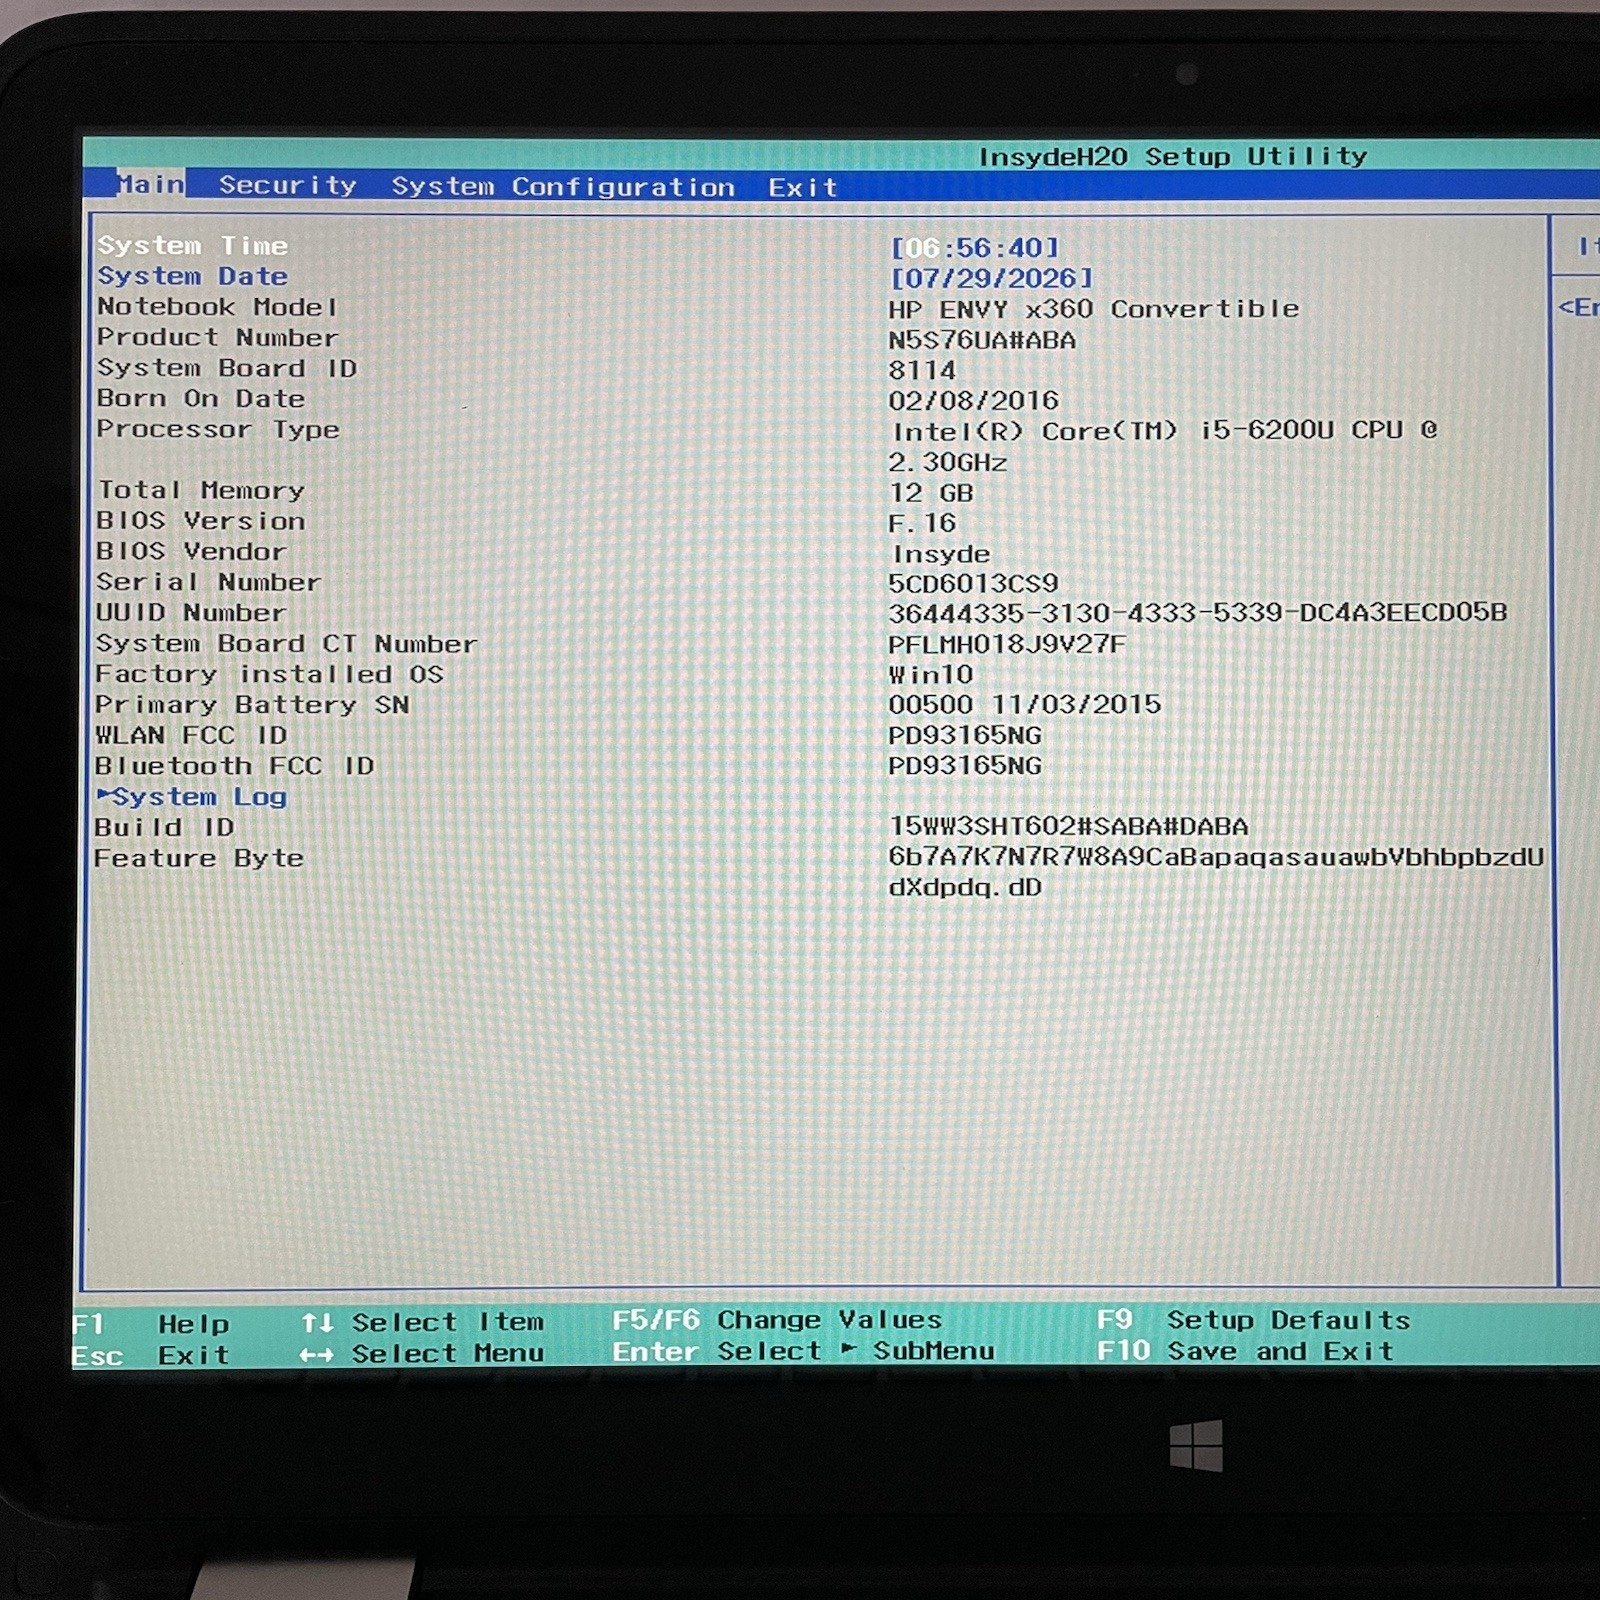Click the Feature Byte string starting 6b7A7K7N
Image resolution: width=1600 pixels, height=1600 pixels.
click(x=1216, y=857)
